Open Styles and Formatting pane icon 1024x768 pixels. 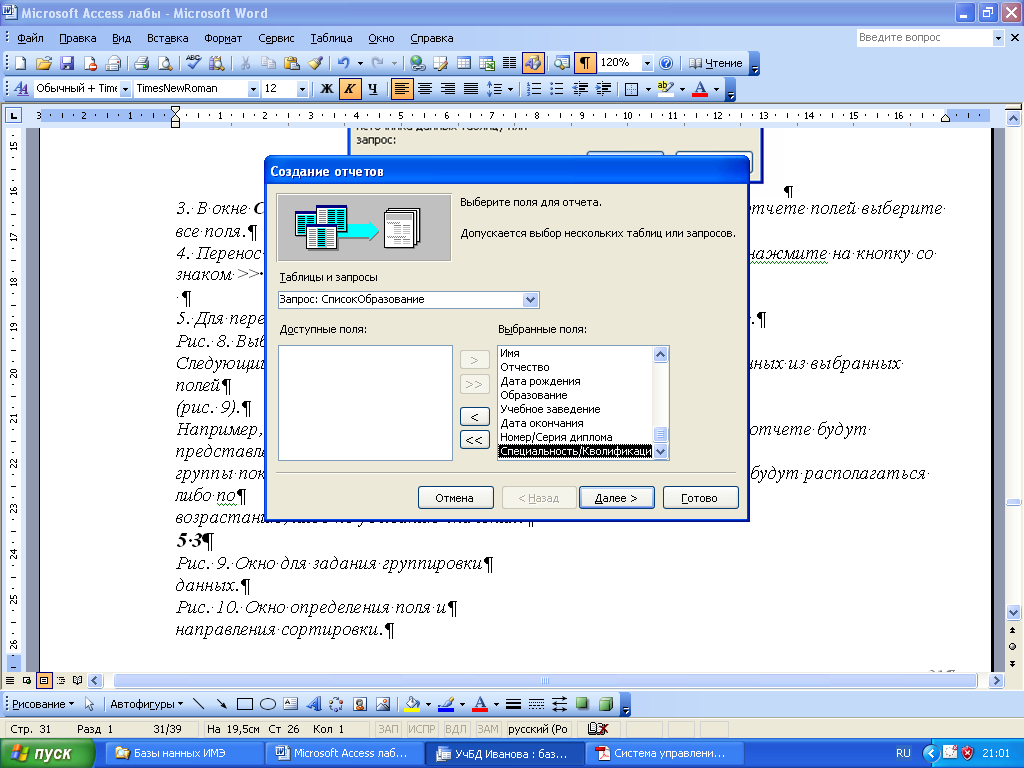pyautogui.click(x=21, y=88)
